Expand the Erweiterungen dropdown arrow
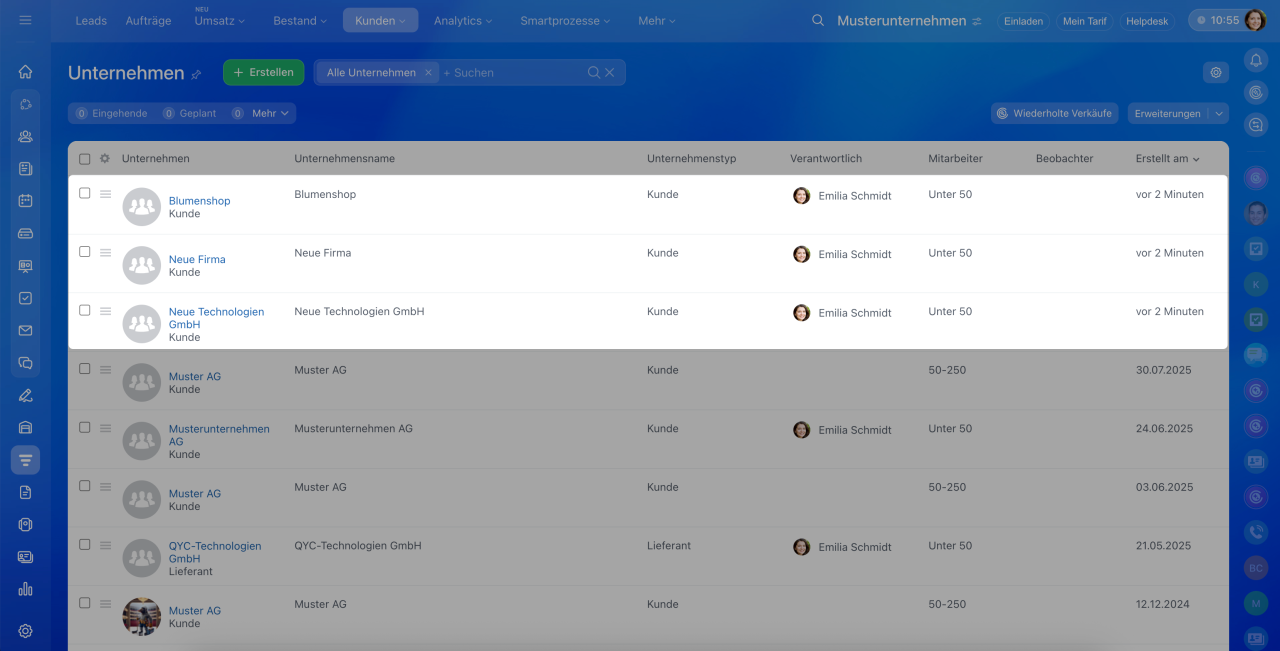 pyautogui.click(x=1218, y=114)
